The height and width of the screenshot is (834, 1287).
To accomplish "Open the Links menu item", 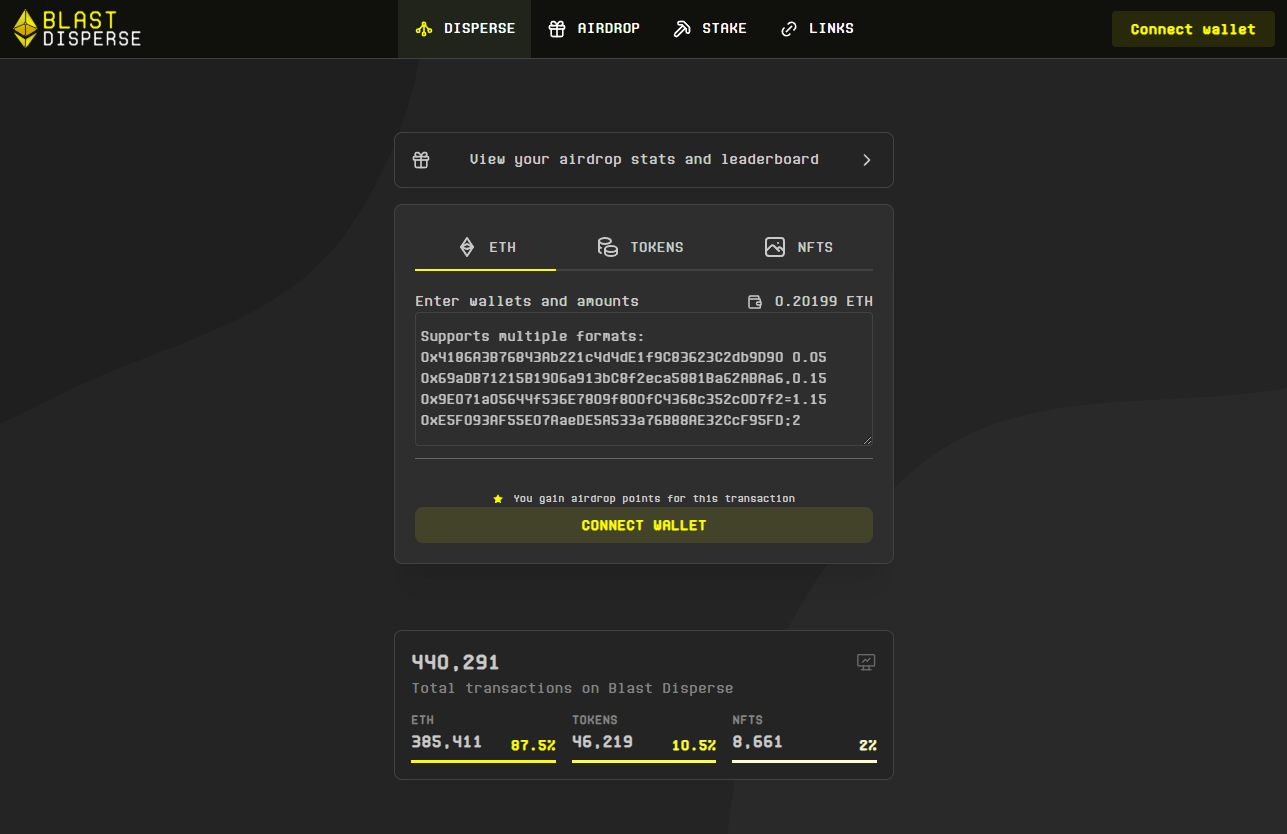I will [817, 29].
